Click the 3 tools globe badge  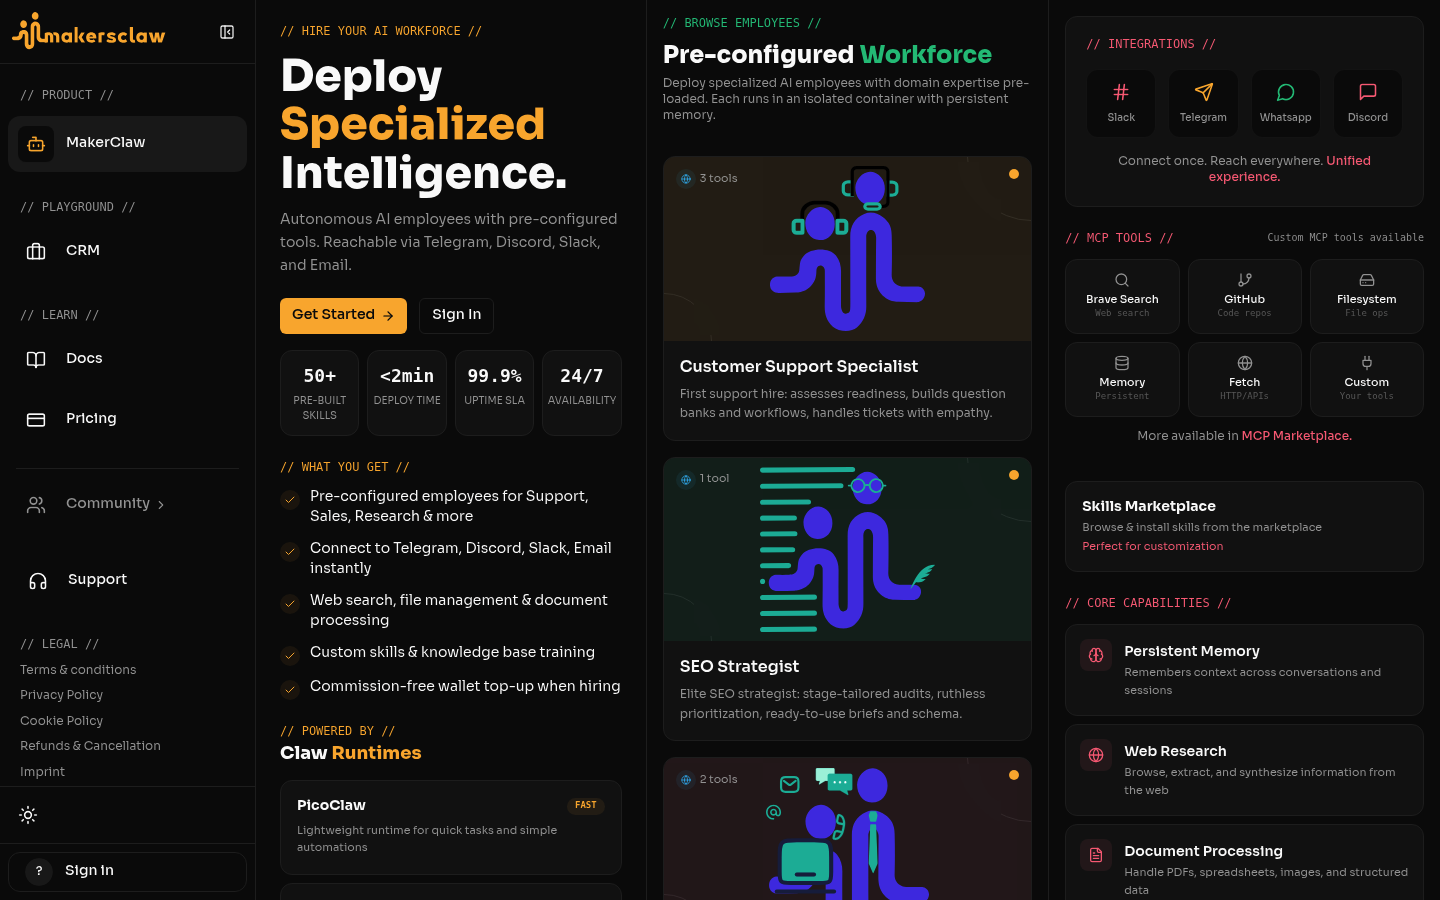coord(686,179)
